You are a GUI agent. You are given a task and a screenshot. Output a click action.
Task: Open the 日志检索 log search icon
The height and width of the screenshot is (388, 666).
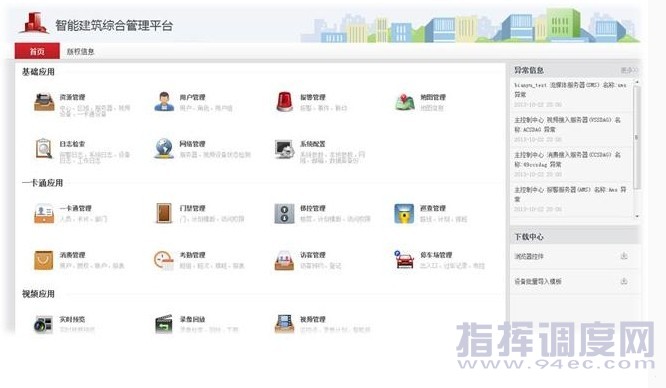tap(44, 149)
